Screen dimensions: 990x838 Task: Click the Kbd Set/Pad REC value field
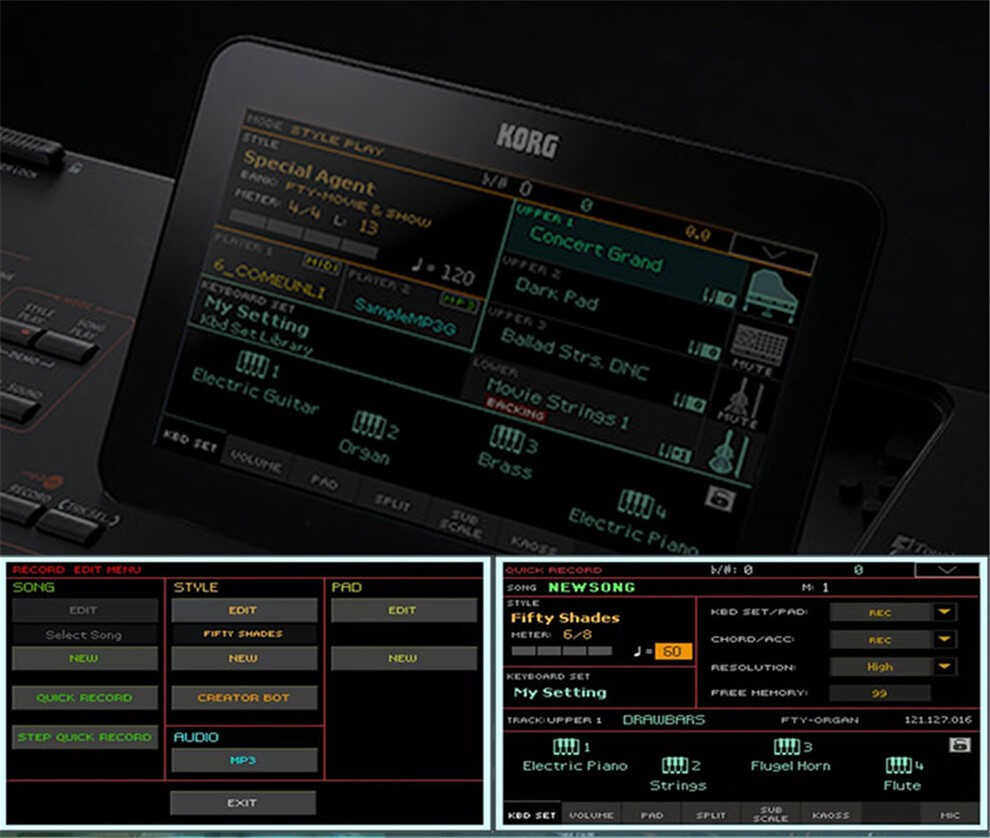point(880,613)
